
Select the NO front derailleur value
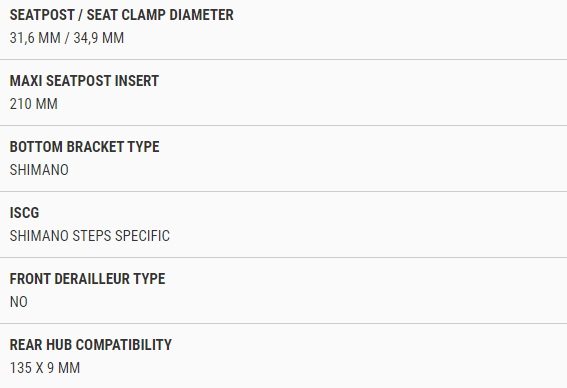[19, 302]
